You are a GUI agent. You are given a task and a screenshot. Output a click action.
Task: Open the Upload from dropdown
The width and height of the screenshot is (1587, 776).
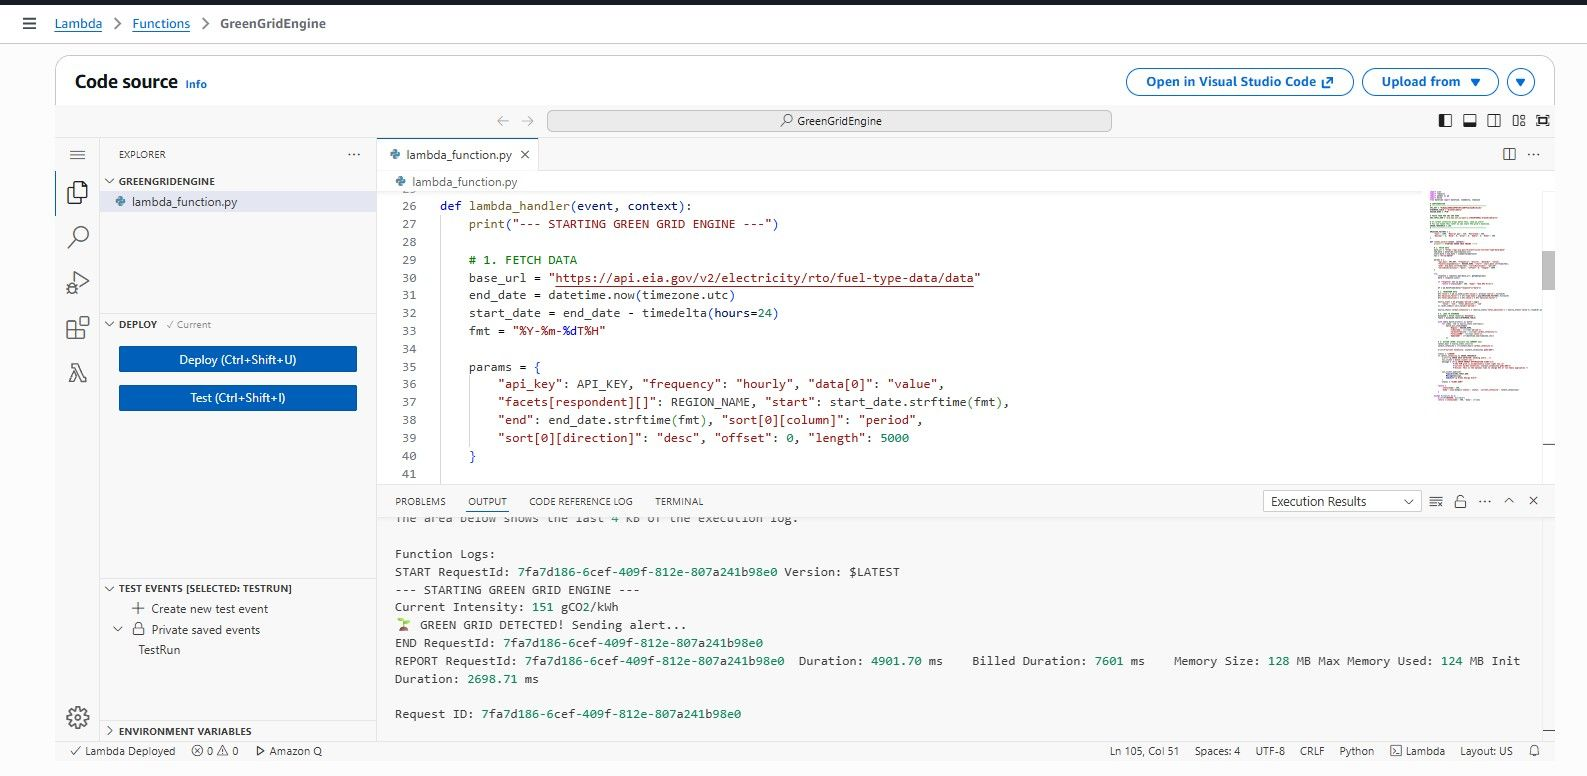coord(1430,82)
